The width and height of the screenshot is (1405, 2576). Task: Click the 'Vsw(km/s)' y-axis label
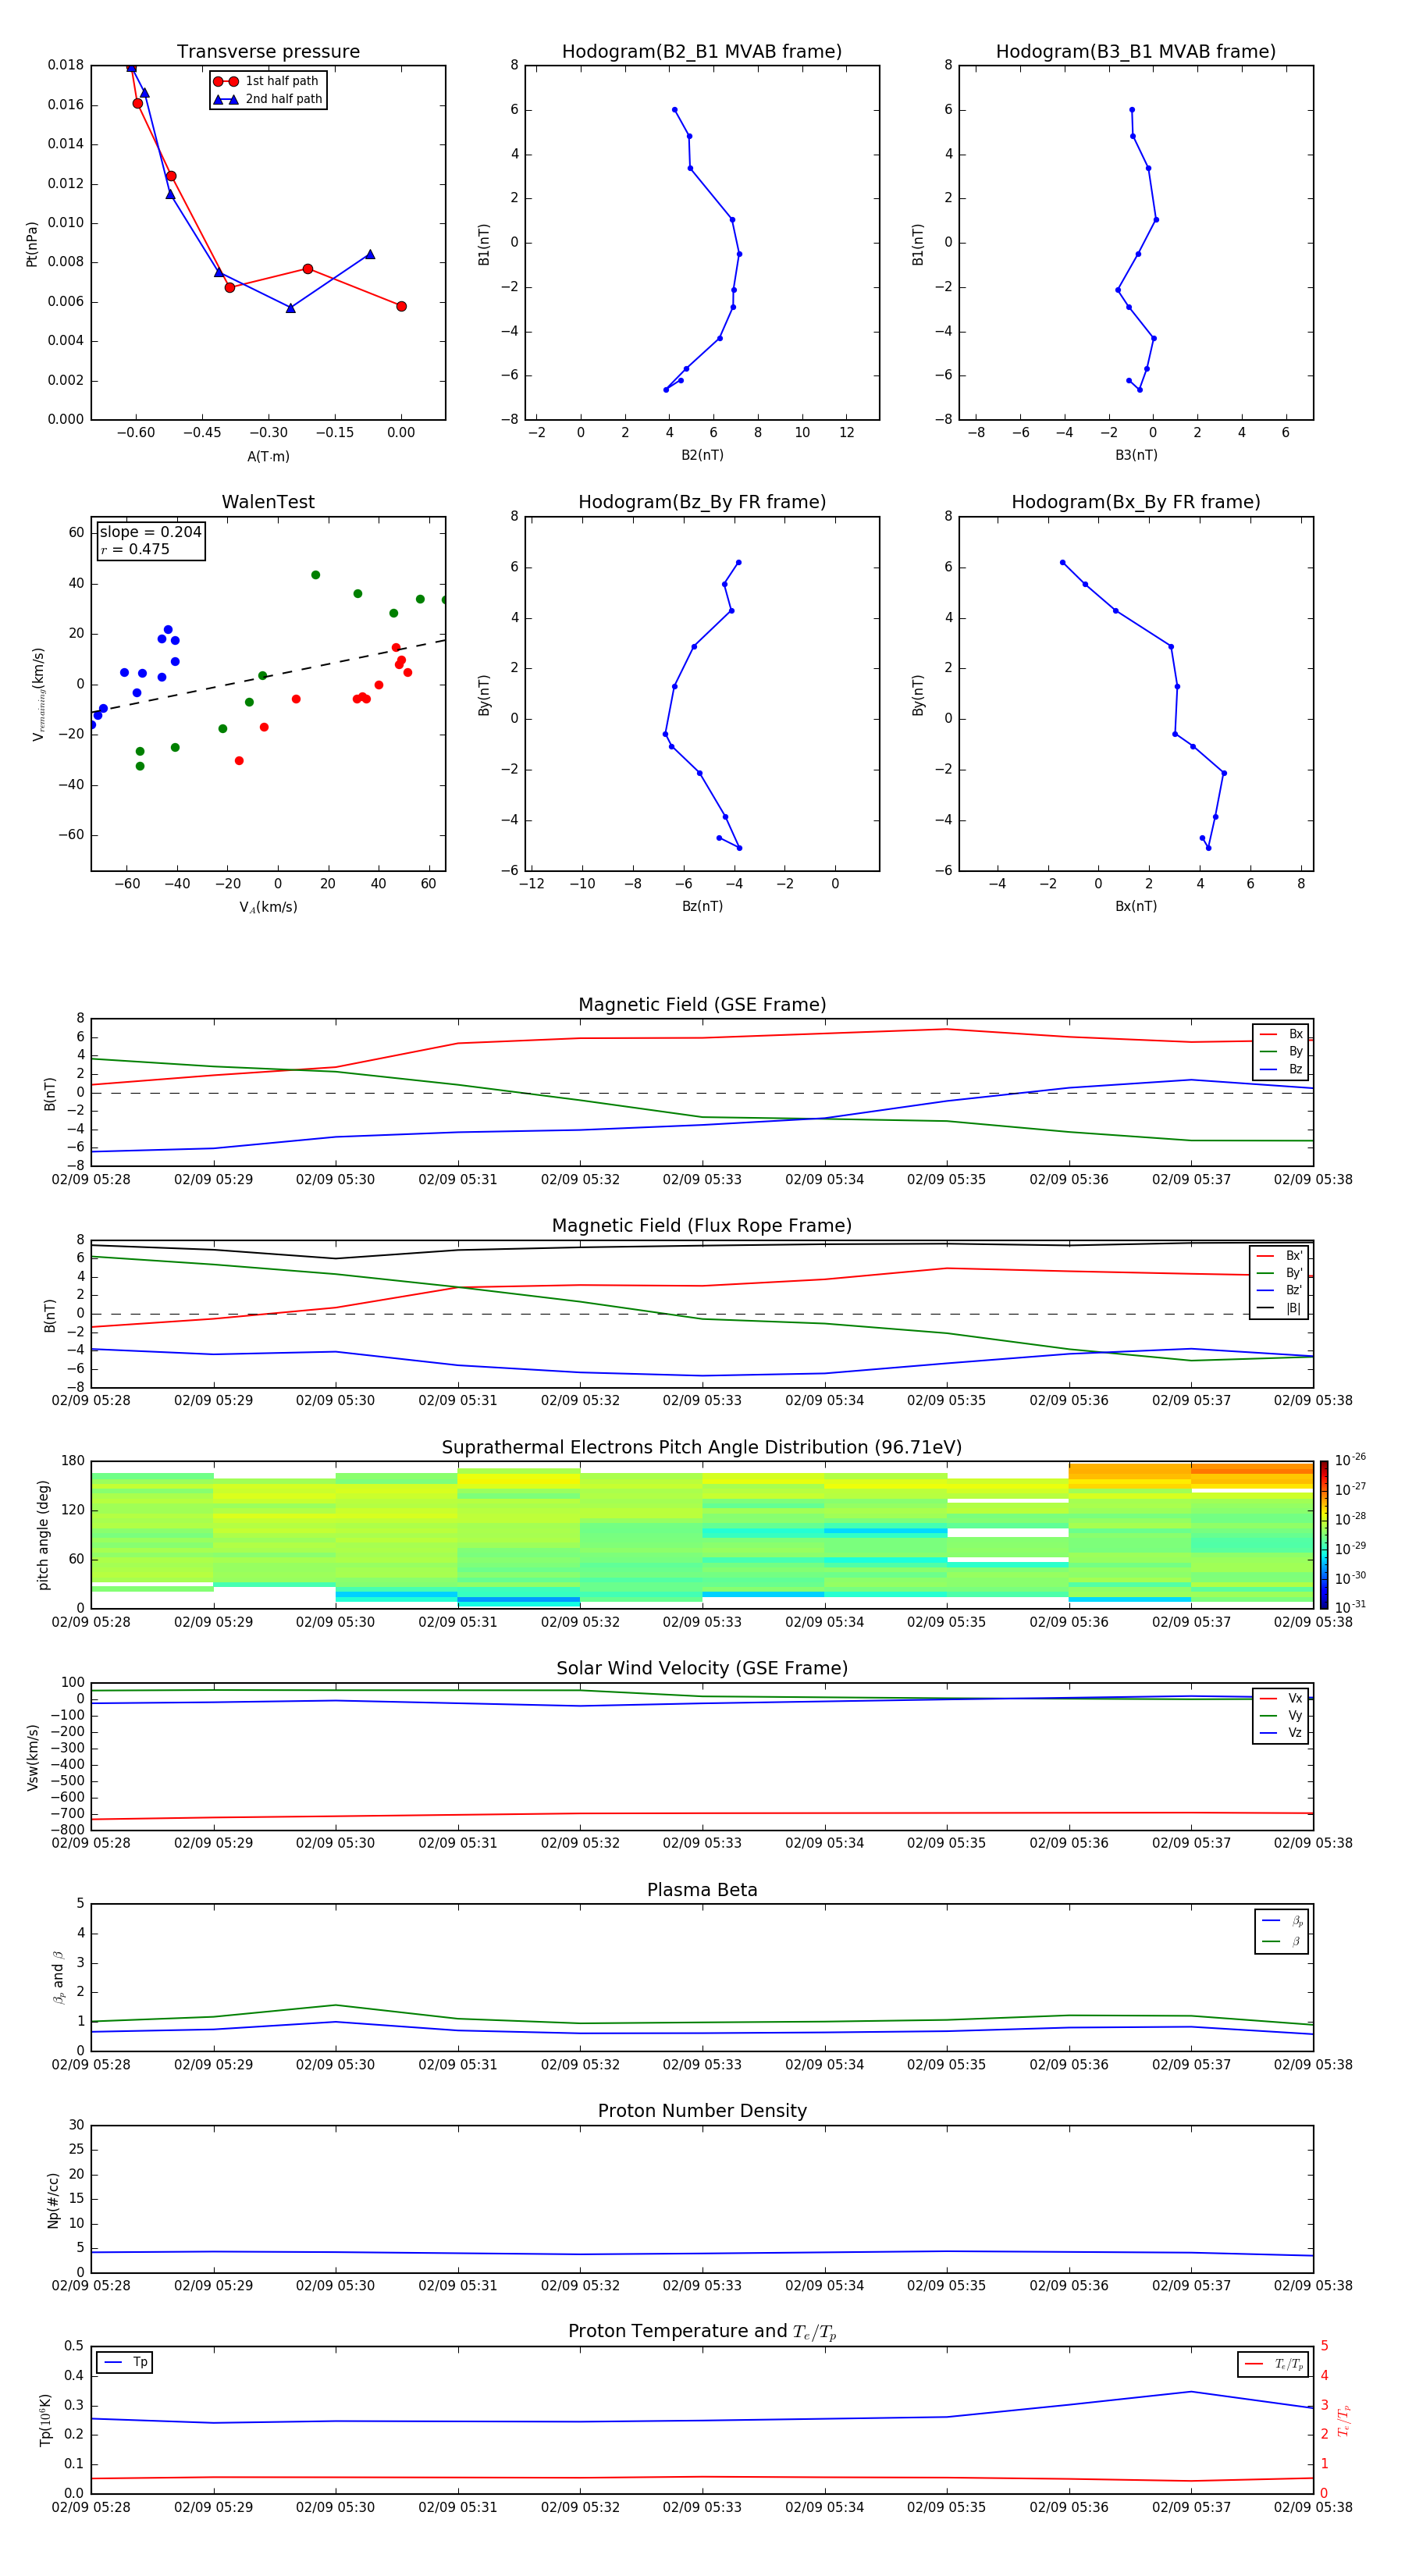pyautogui.click(x=33, y=1756)
